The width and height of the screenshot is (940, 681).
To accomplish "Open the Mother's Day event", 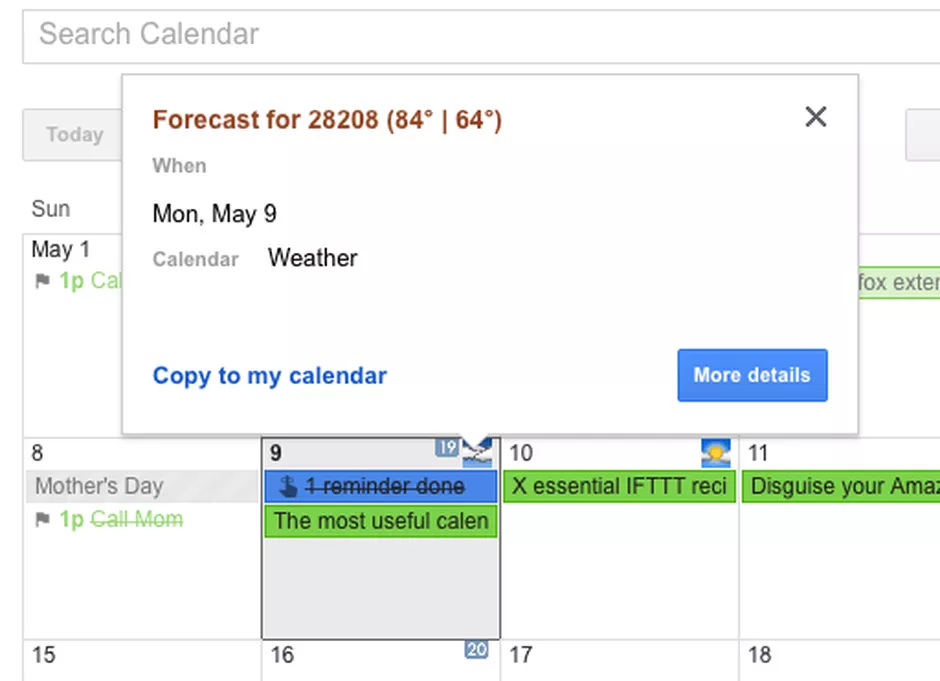I will [x=99, y=487].
